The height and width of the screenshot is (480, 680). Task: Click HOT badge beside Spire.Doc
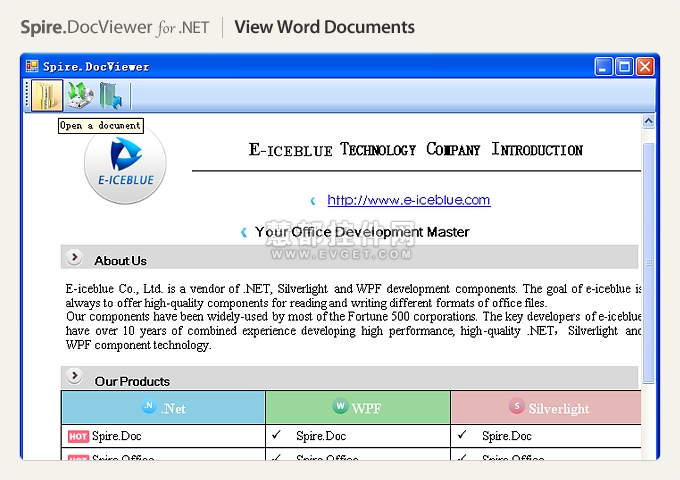pos(78,436)
